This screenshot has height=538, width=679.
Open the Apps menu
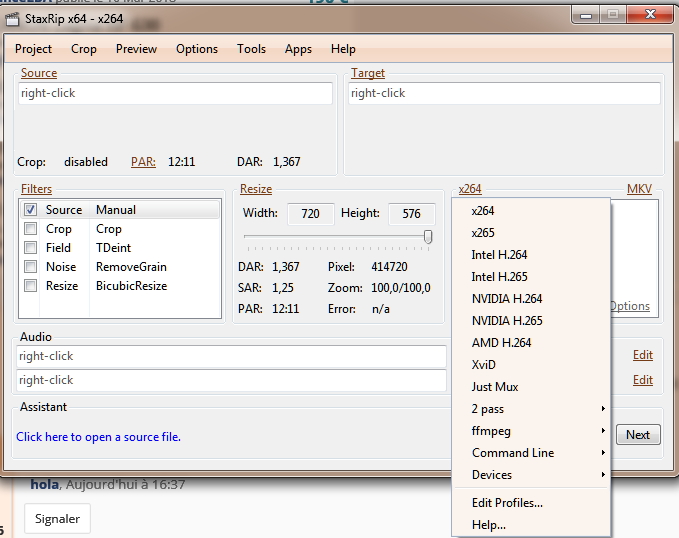click(x=298, y=49)
